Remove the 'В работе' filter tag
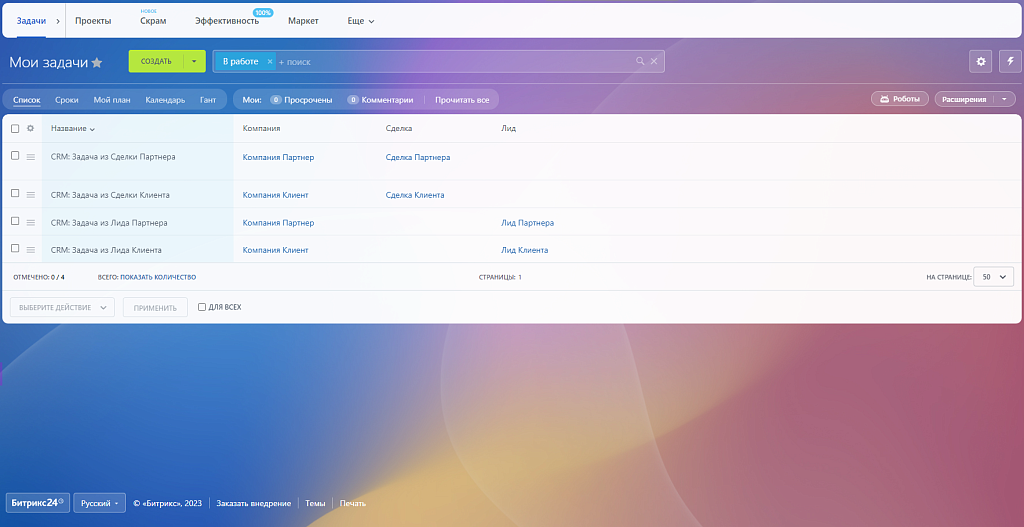 coord(269,62)
